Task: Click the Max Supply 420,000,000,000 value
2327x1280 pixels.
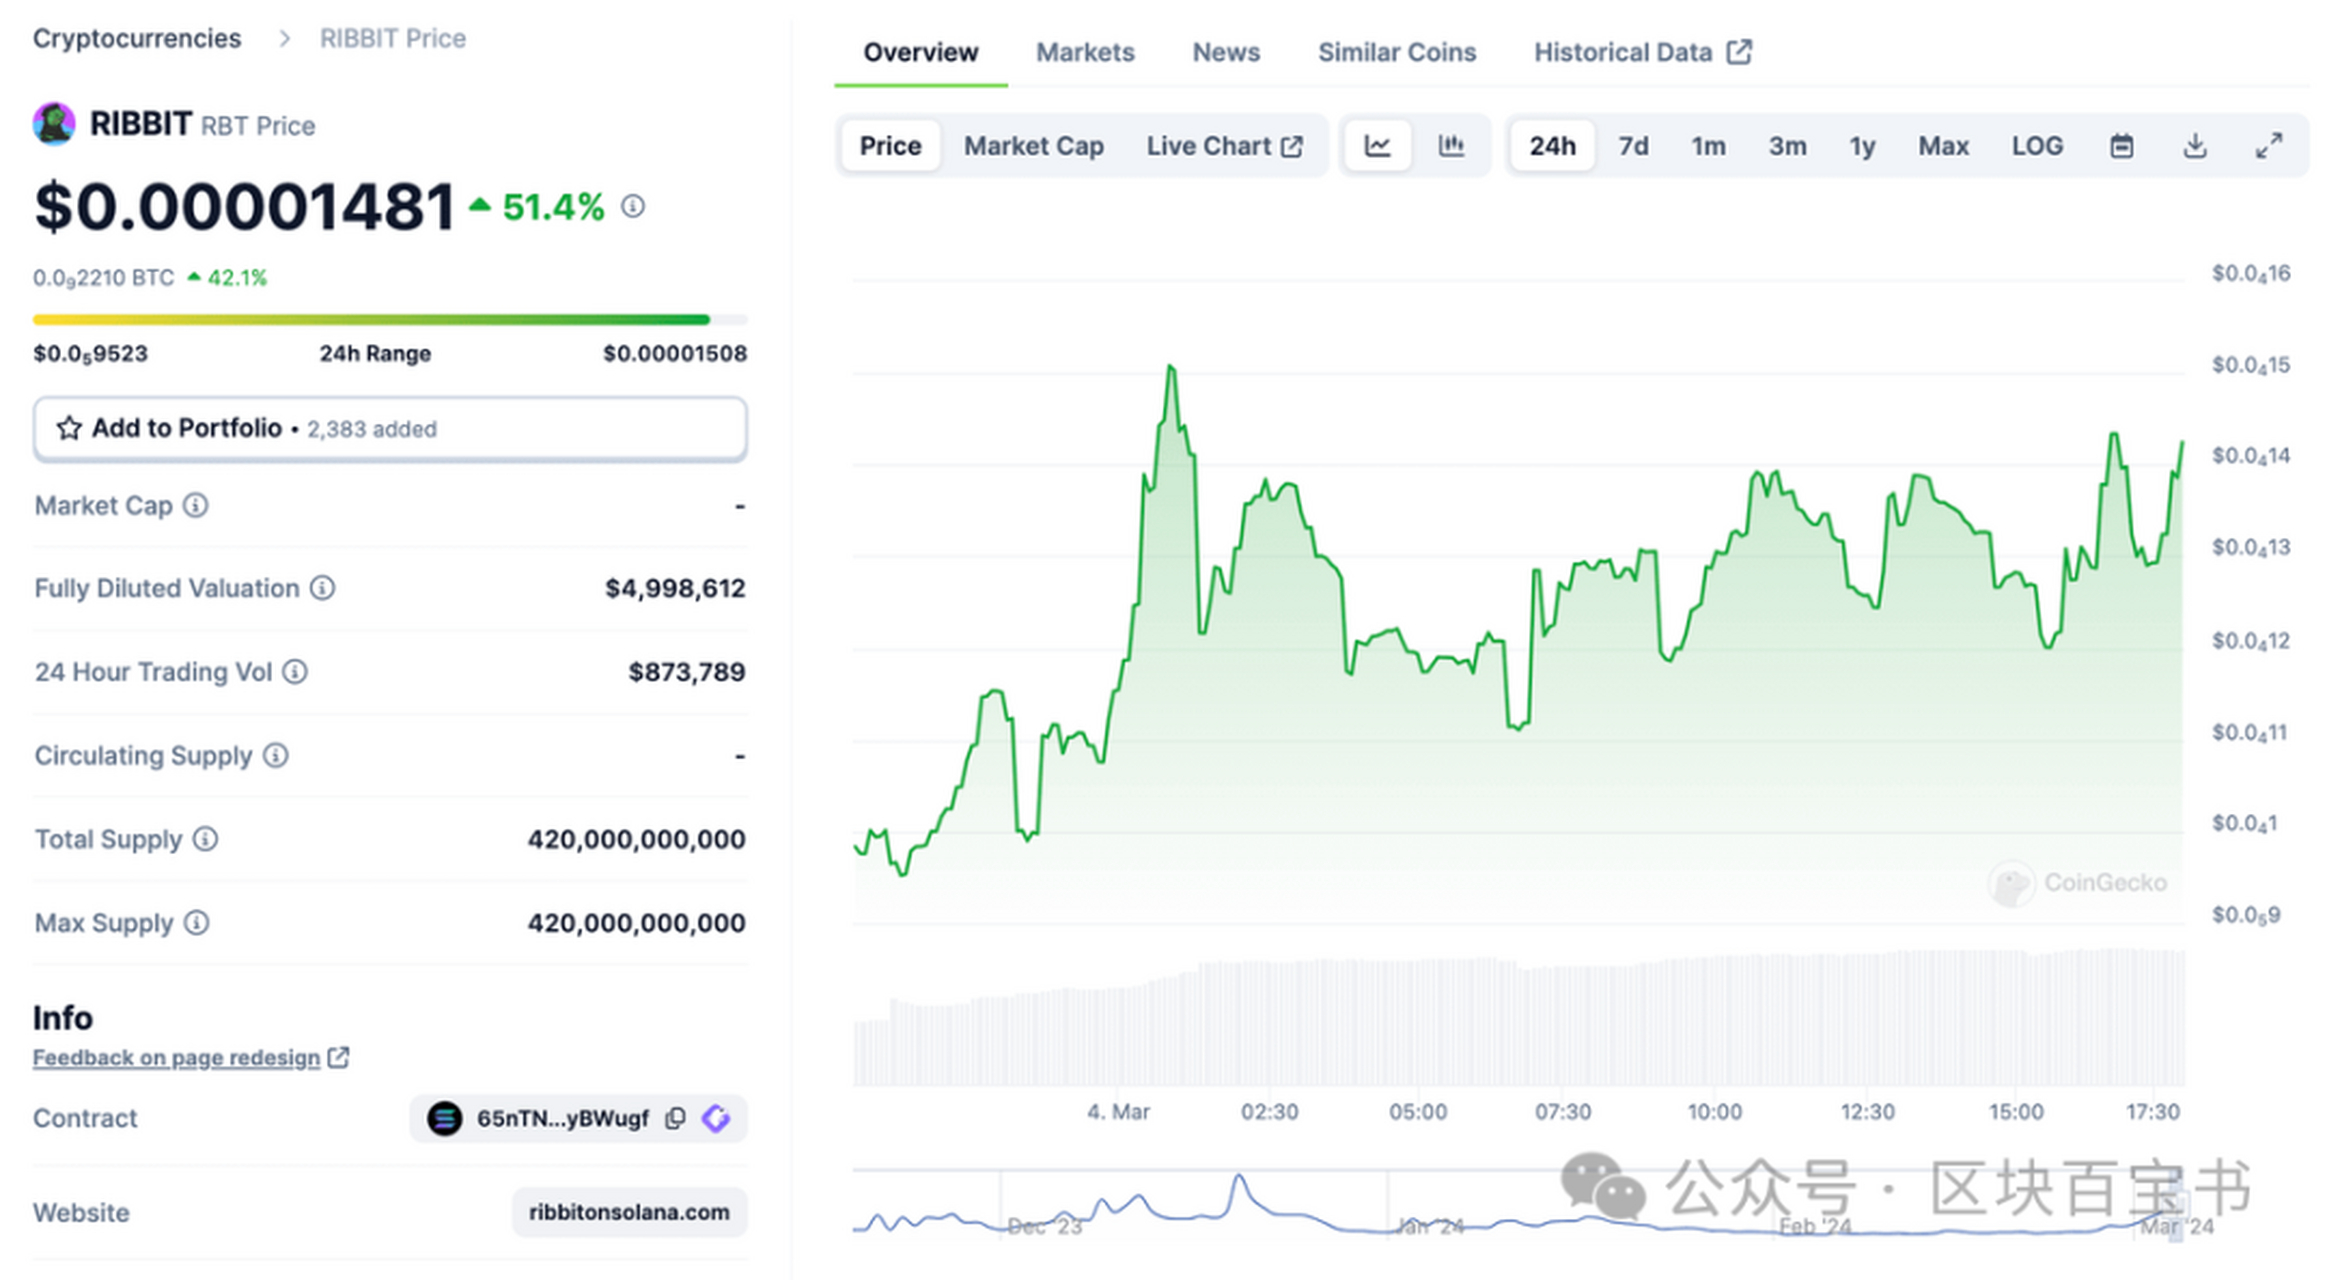Action: coord(636,923)
